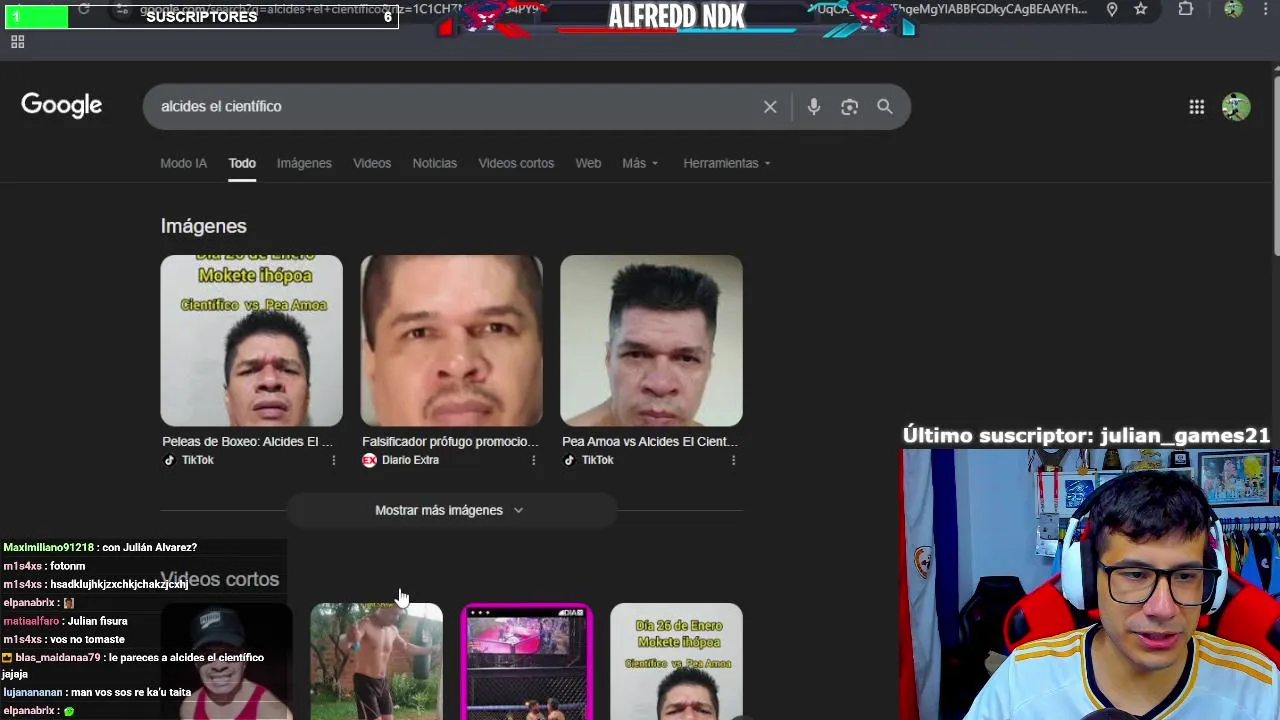Click TikTok source under 'Peleas de Boxeo'
The height and width of the screenshot is (720, 1280).
click(188, 460)
